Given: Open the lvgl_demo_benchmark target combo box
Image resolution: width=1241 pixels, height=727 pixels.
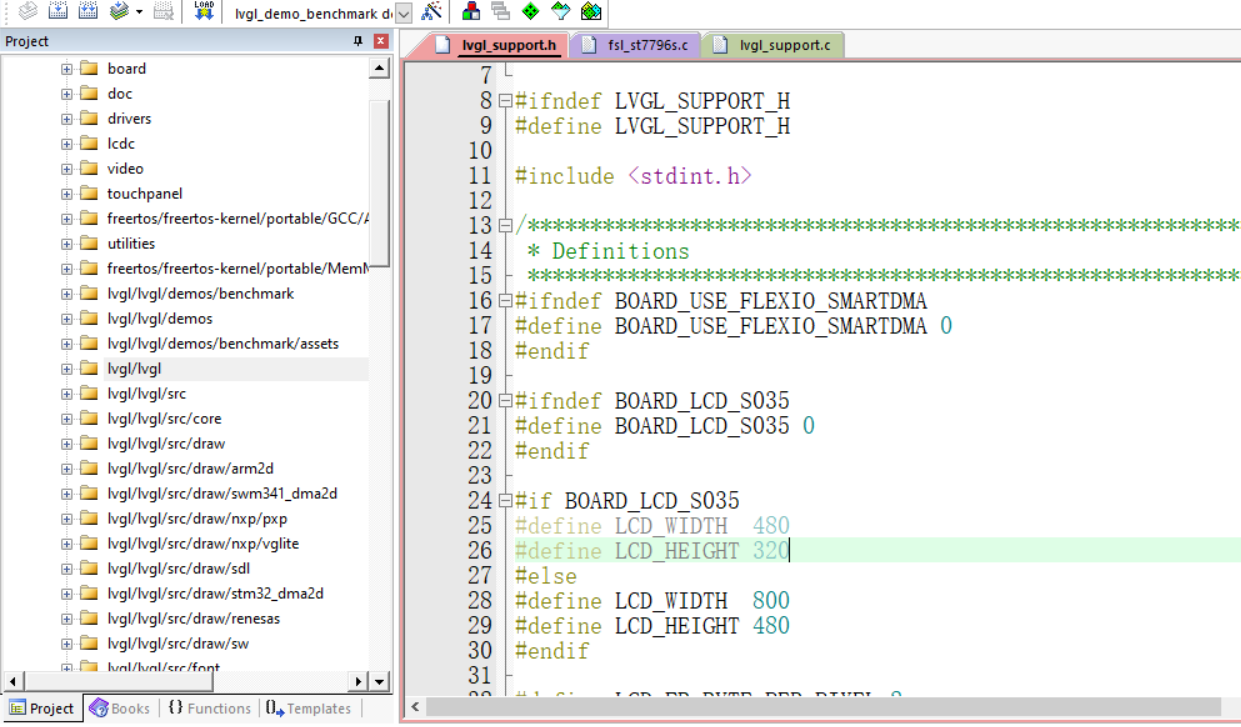Looking at the screenshot, I should (404, 14).
